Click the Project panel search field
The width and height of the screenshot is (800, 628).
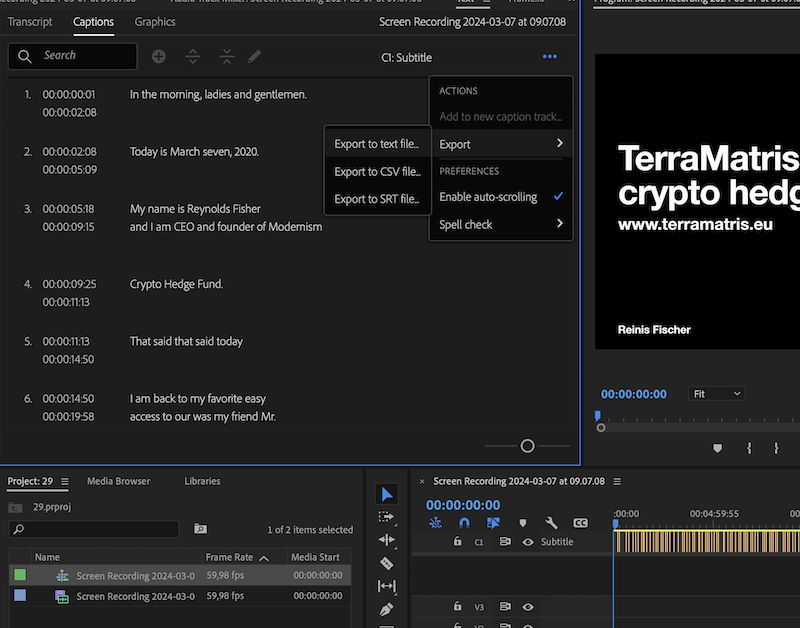94,529
